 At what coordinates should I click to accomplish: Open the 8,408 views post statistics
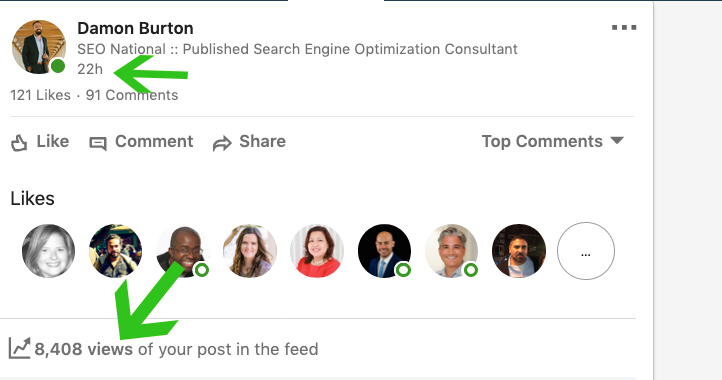pos(176,349)
